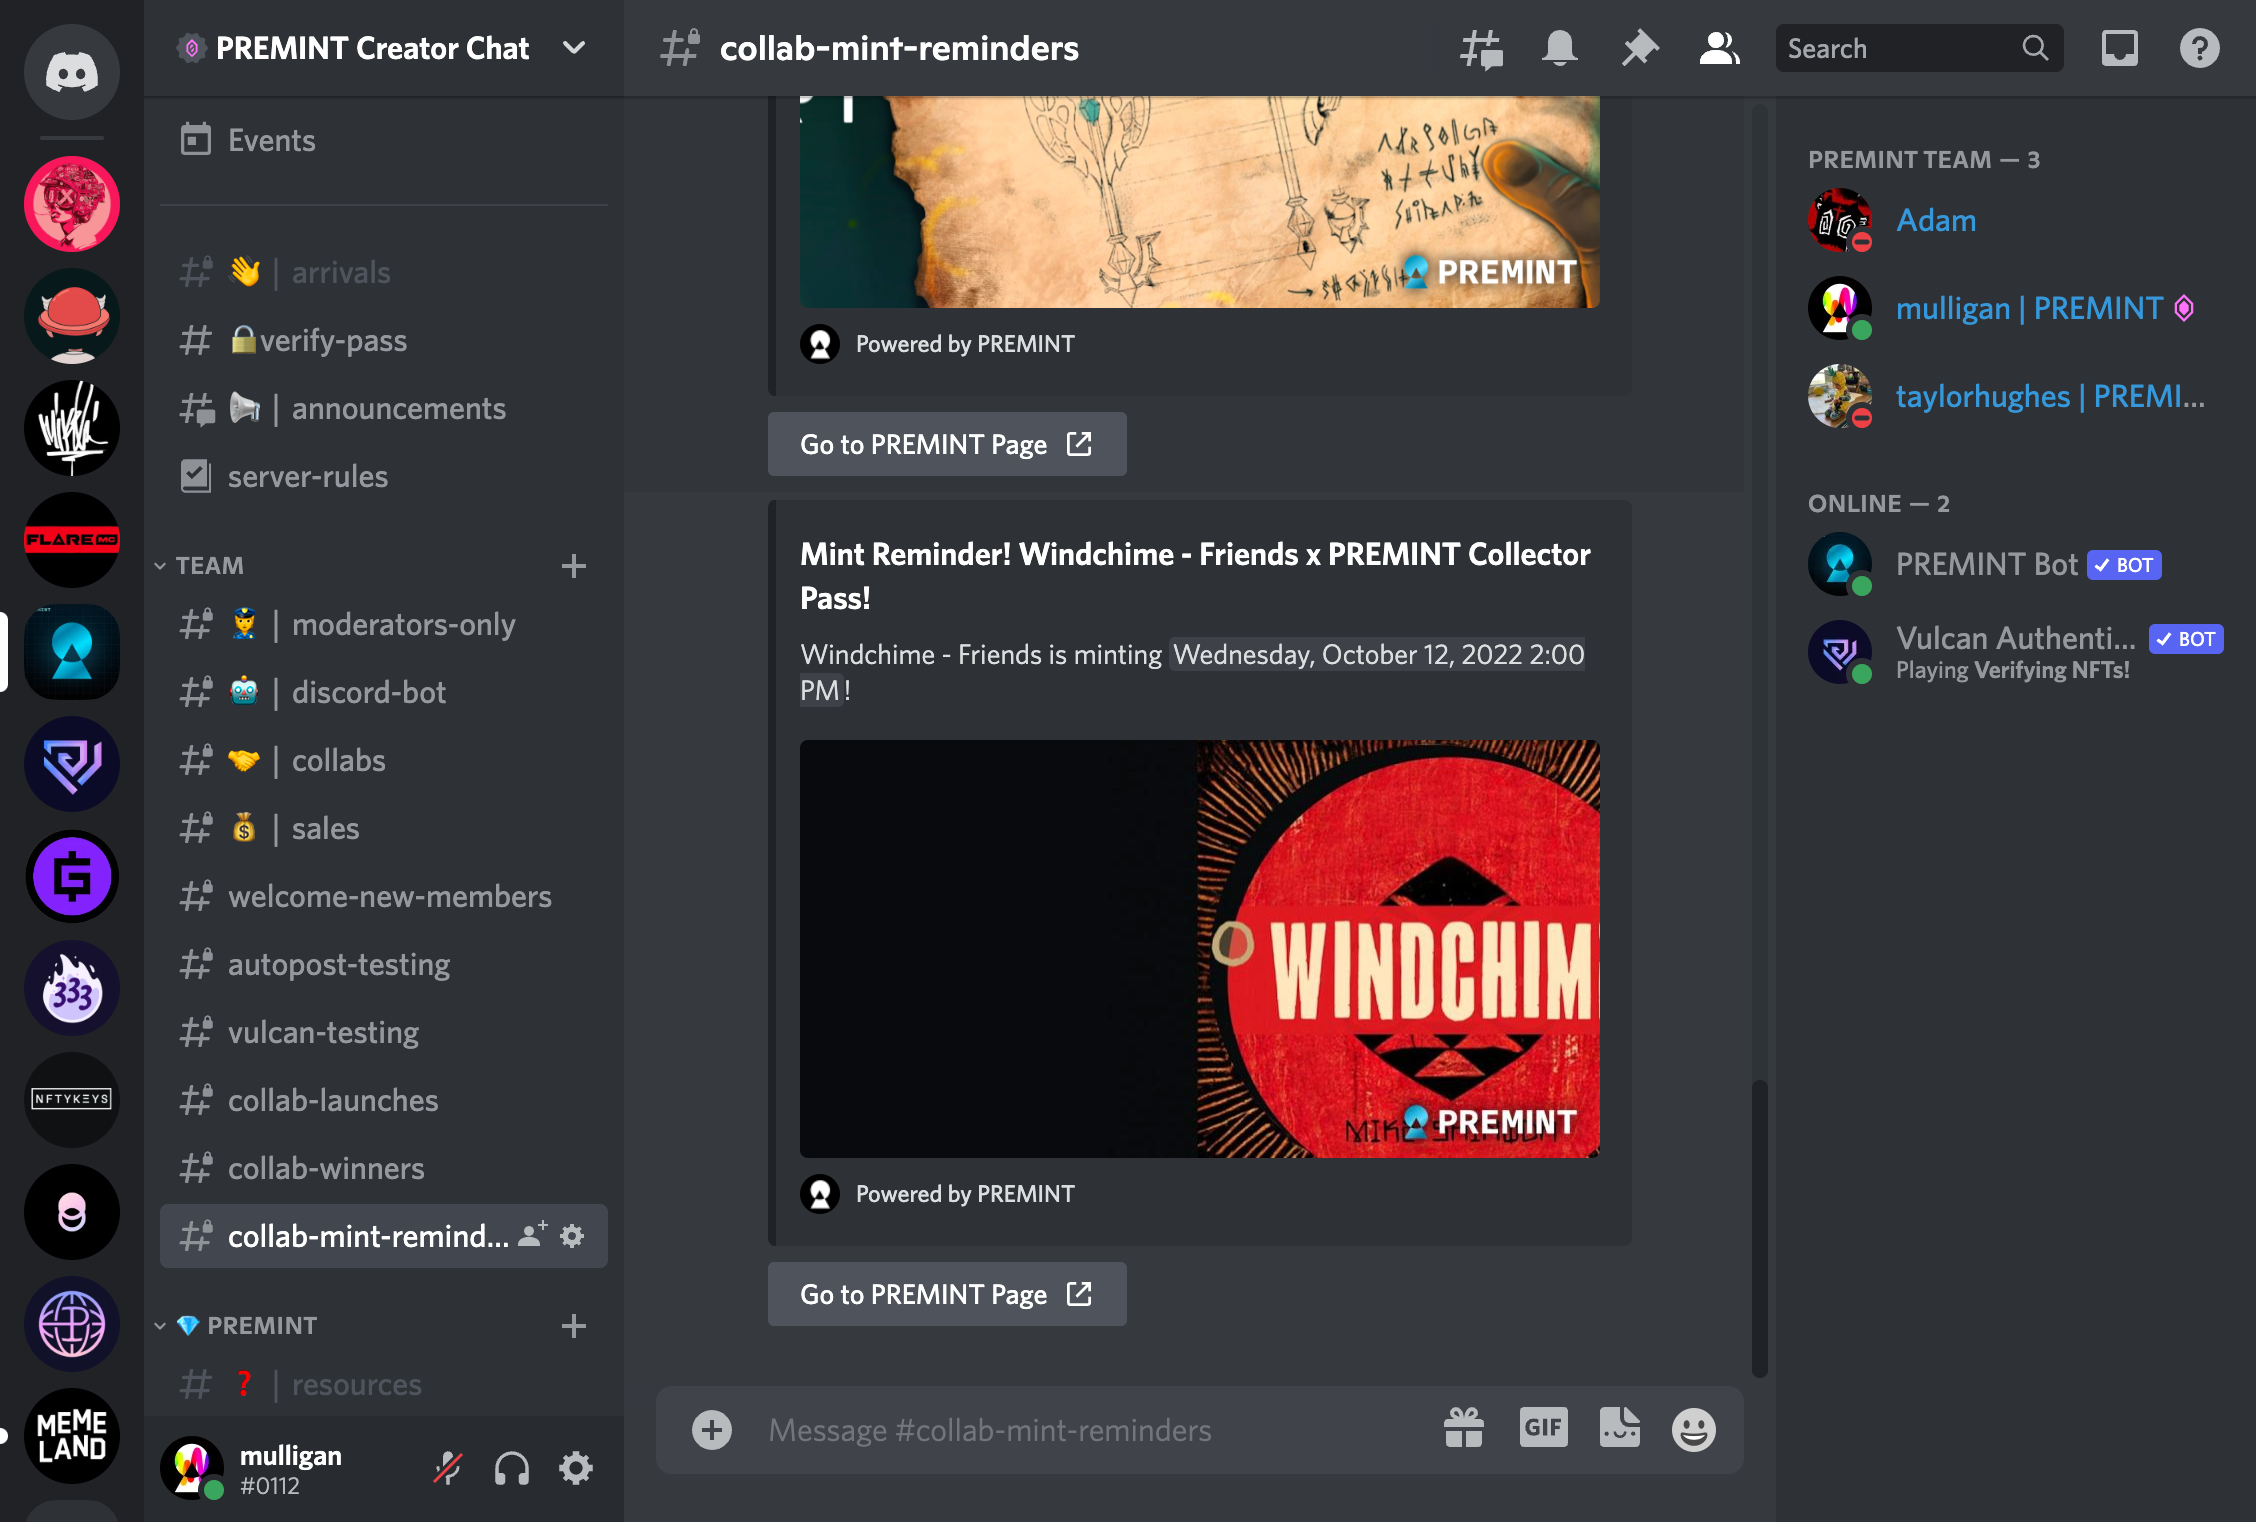2256x1522 pixels.
Task: Edit collab-mint-reminders channel settings gear
Action: 572,1236
